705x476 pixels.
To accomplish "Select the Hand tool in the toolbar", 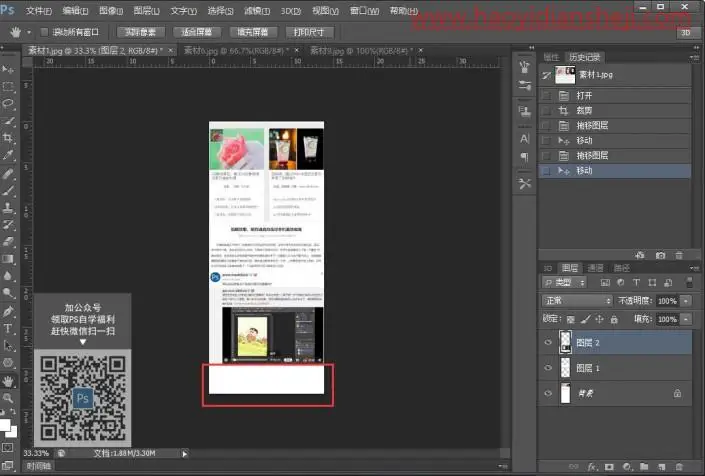I will pyautogui.click(x=8, y=381).
